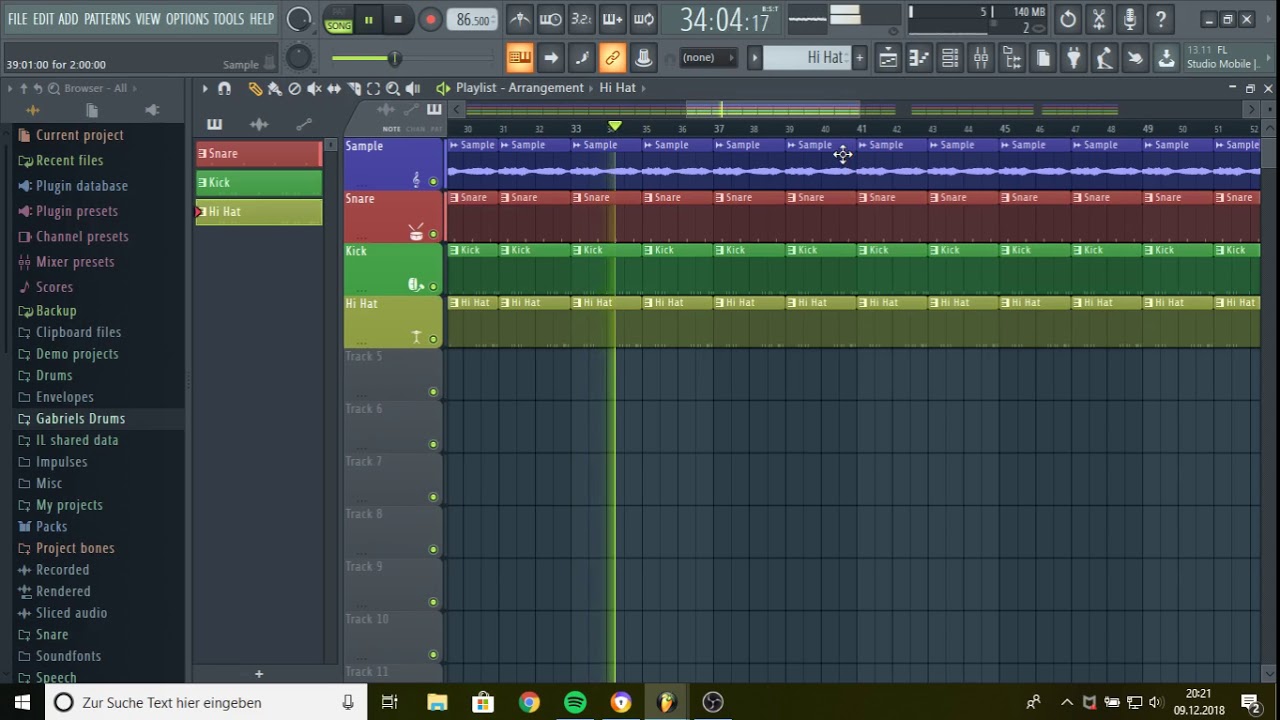Open the Browser view icon
Screen dimensions: 1280x720
click(1012, 58)
